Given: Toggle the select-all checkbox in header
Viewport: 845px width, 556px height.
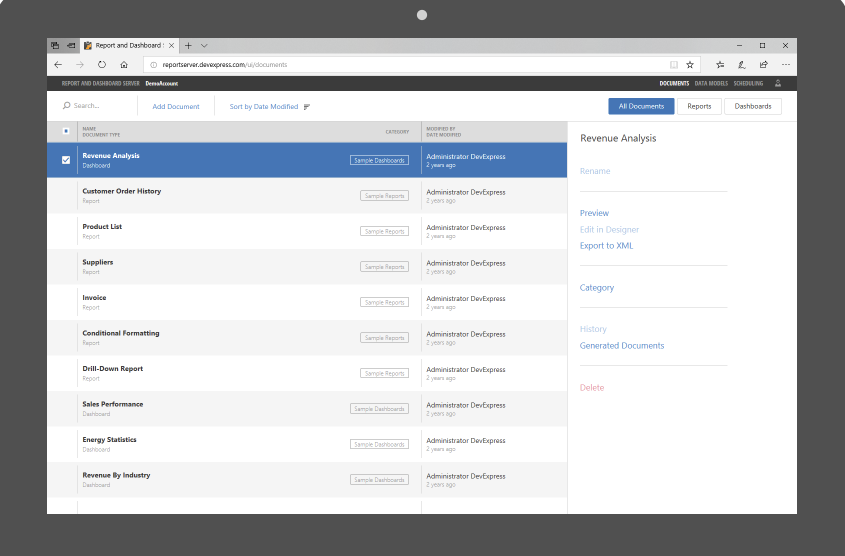Looking at the screenshot, I should 66,131.
